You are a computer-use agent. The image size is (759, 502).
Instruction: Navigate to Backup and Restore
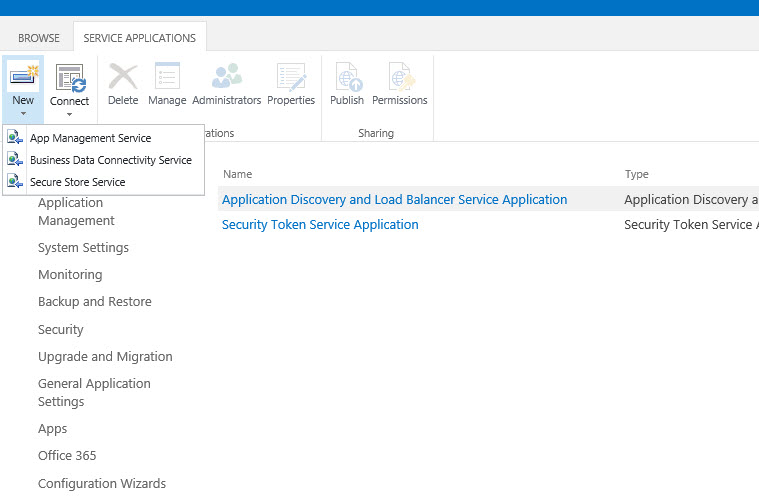point(94,301)
